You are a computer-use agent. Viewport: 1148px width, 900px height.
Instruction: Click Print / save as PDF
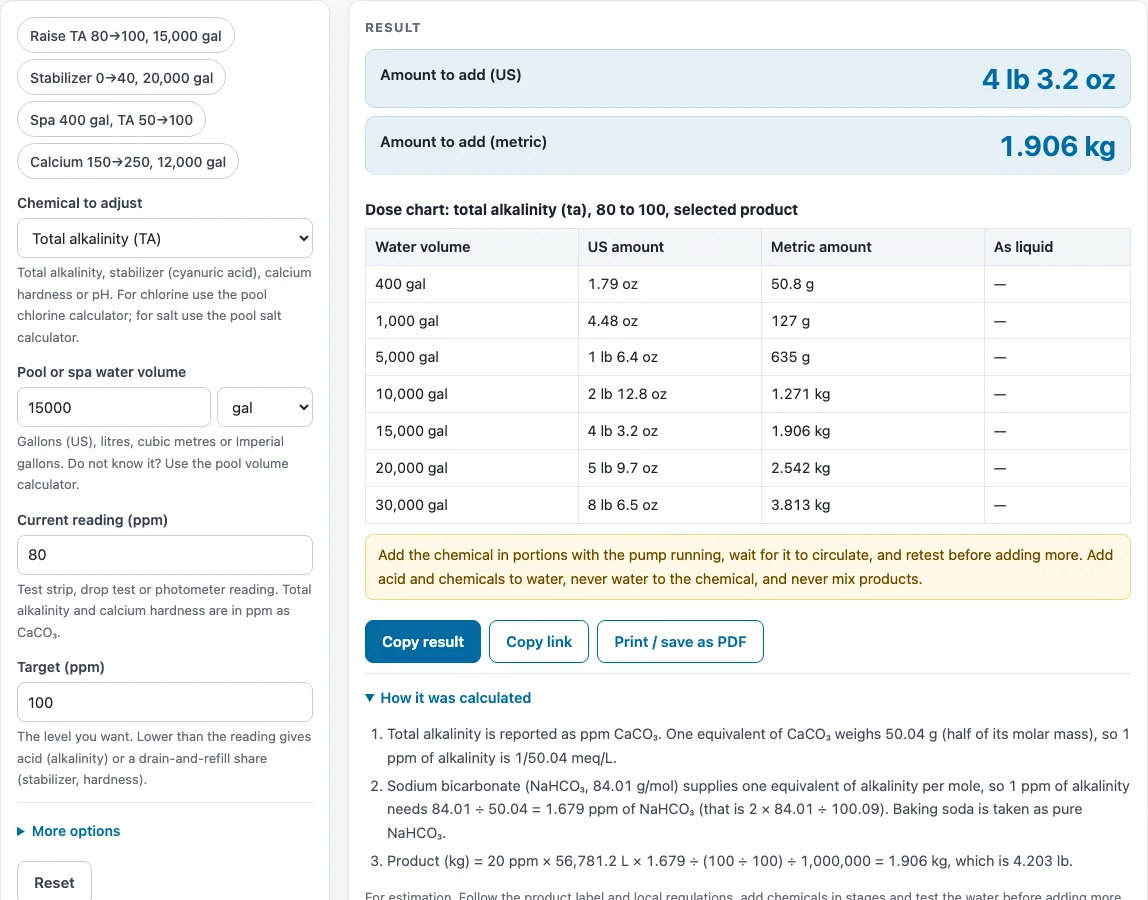tap(680, 641)
